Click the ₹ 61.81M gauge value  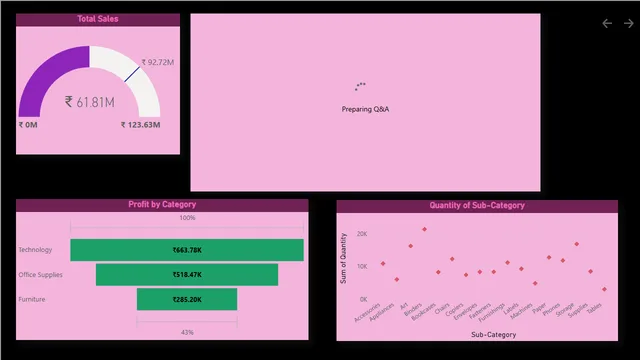[90, 102]
